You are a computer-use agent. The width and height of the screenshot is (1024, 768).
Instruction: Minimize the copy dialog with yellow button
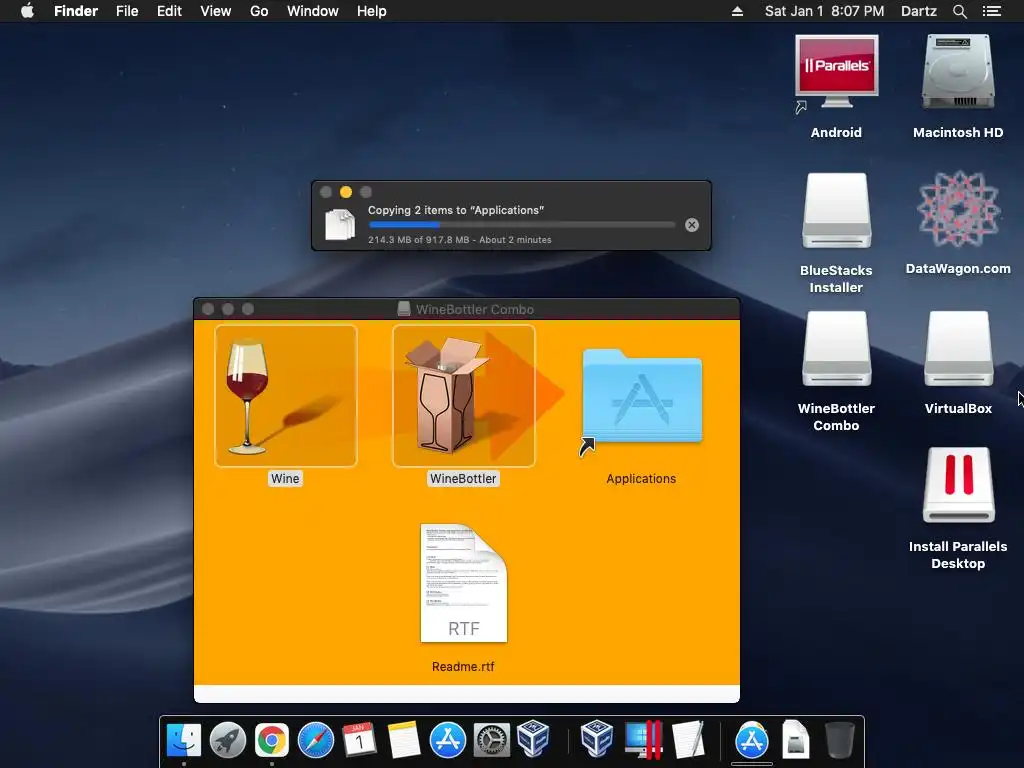pos(346,192)
